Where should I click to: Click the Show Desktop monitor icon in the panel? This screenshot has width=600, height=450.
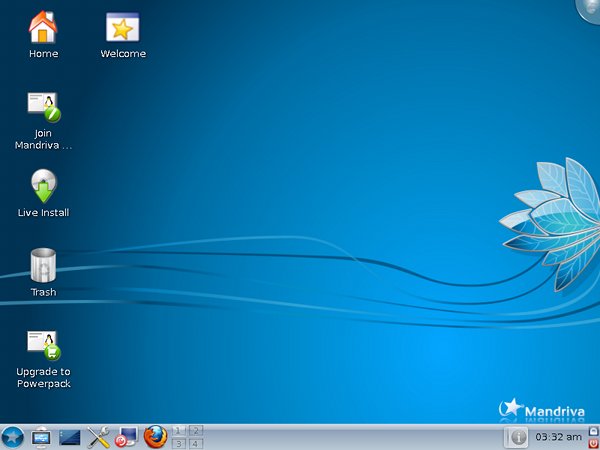coord(41,437)
